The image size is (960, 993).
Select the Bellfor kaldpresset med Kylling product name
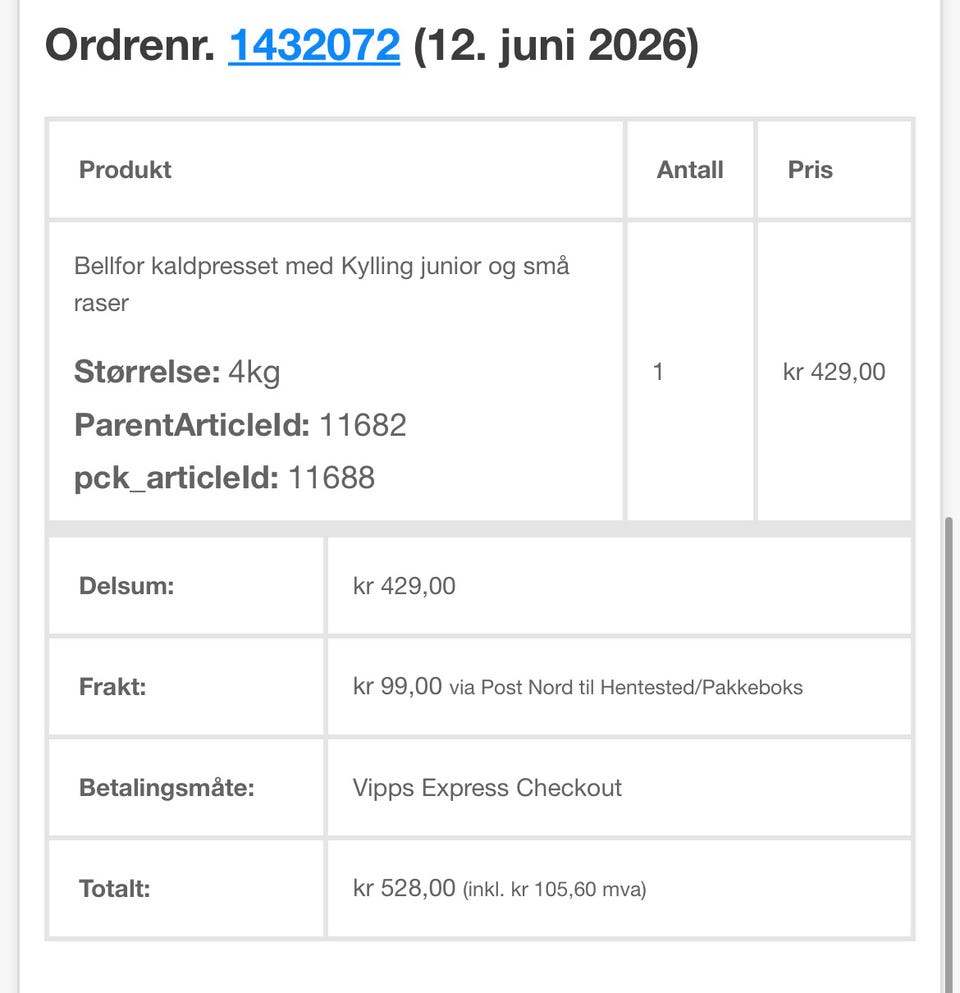coord(322,284)
